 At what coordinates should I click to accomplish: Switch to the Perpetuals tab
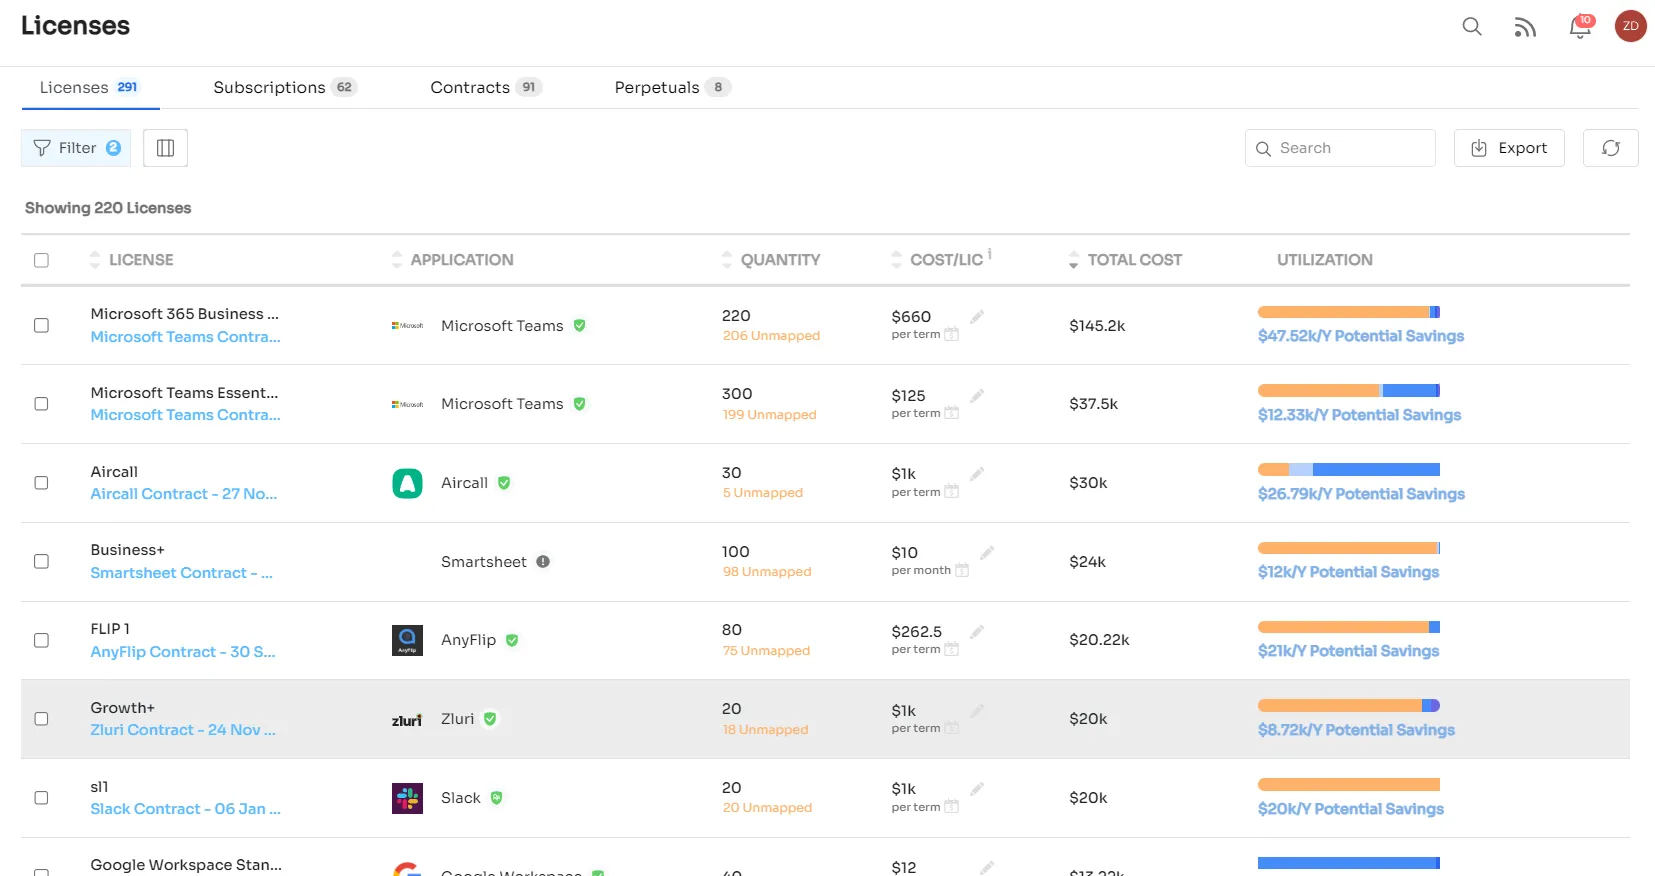point(672,88)
